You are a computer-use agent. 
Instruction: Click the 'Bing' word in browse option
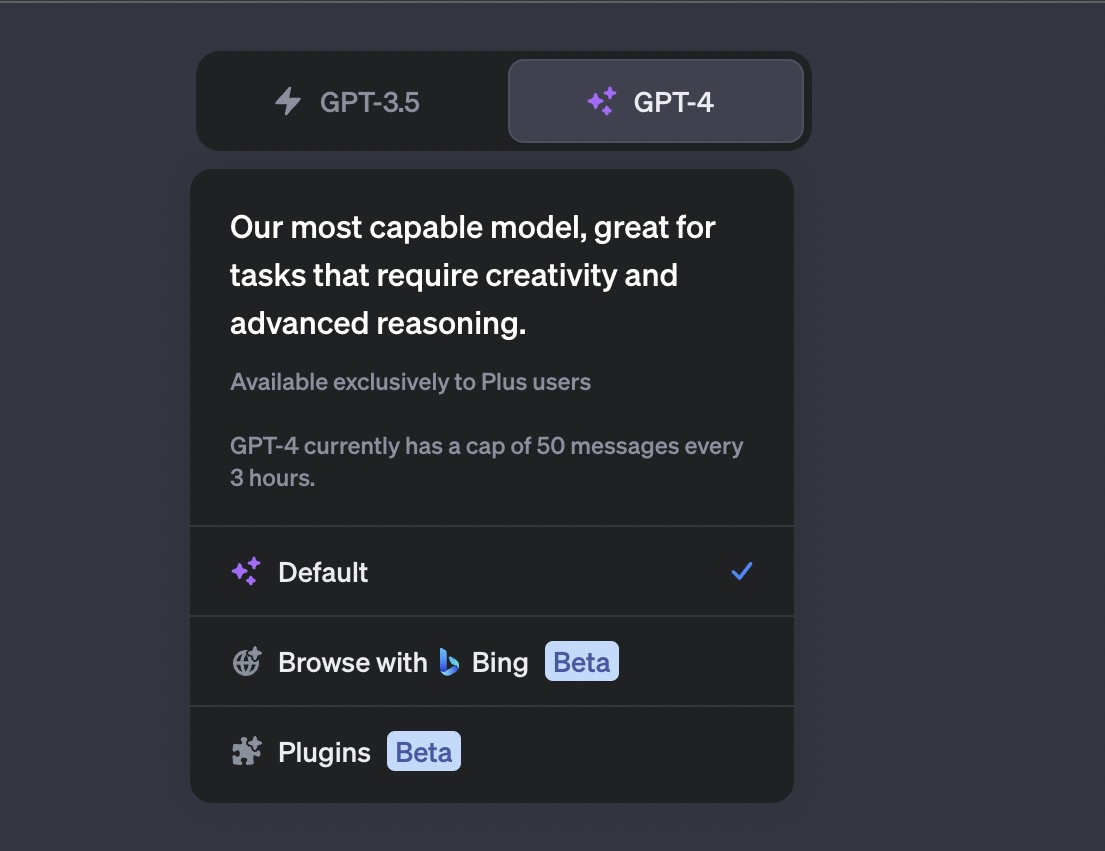point(500,662)
